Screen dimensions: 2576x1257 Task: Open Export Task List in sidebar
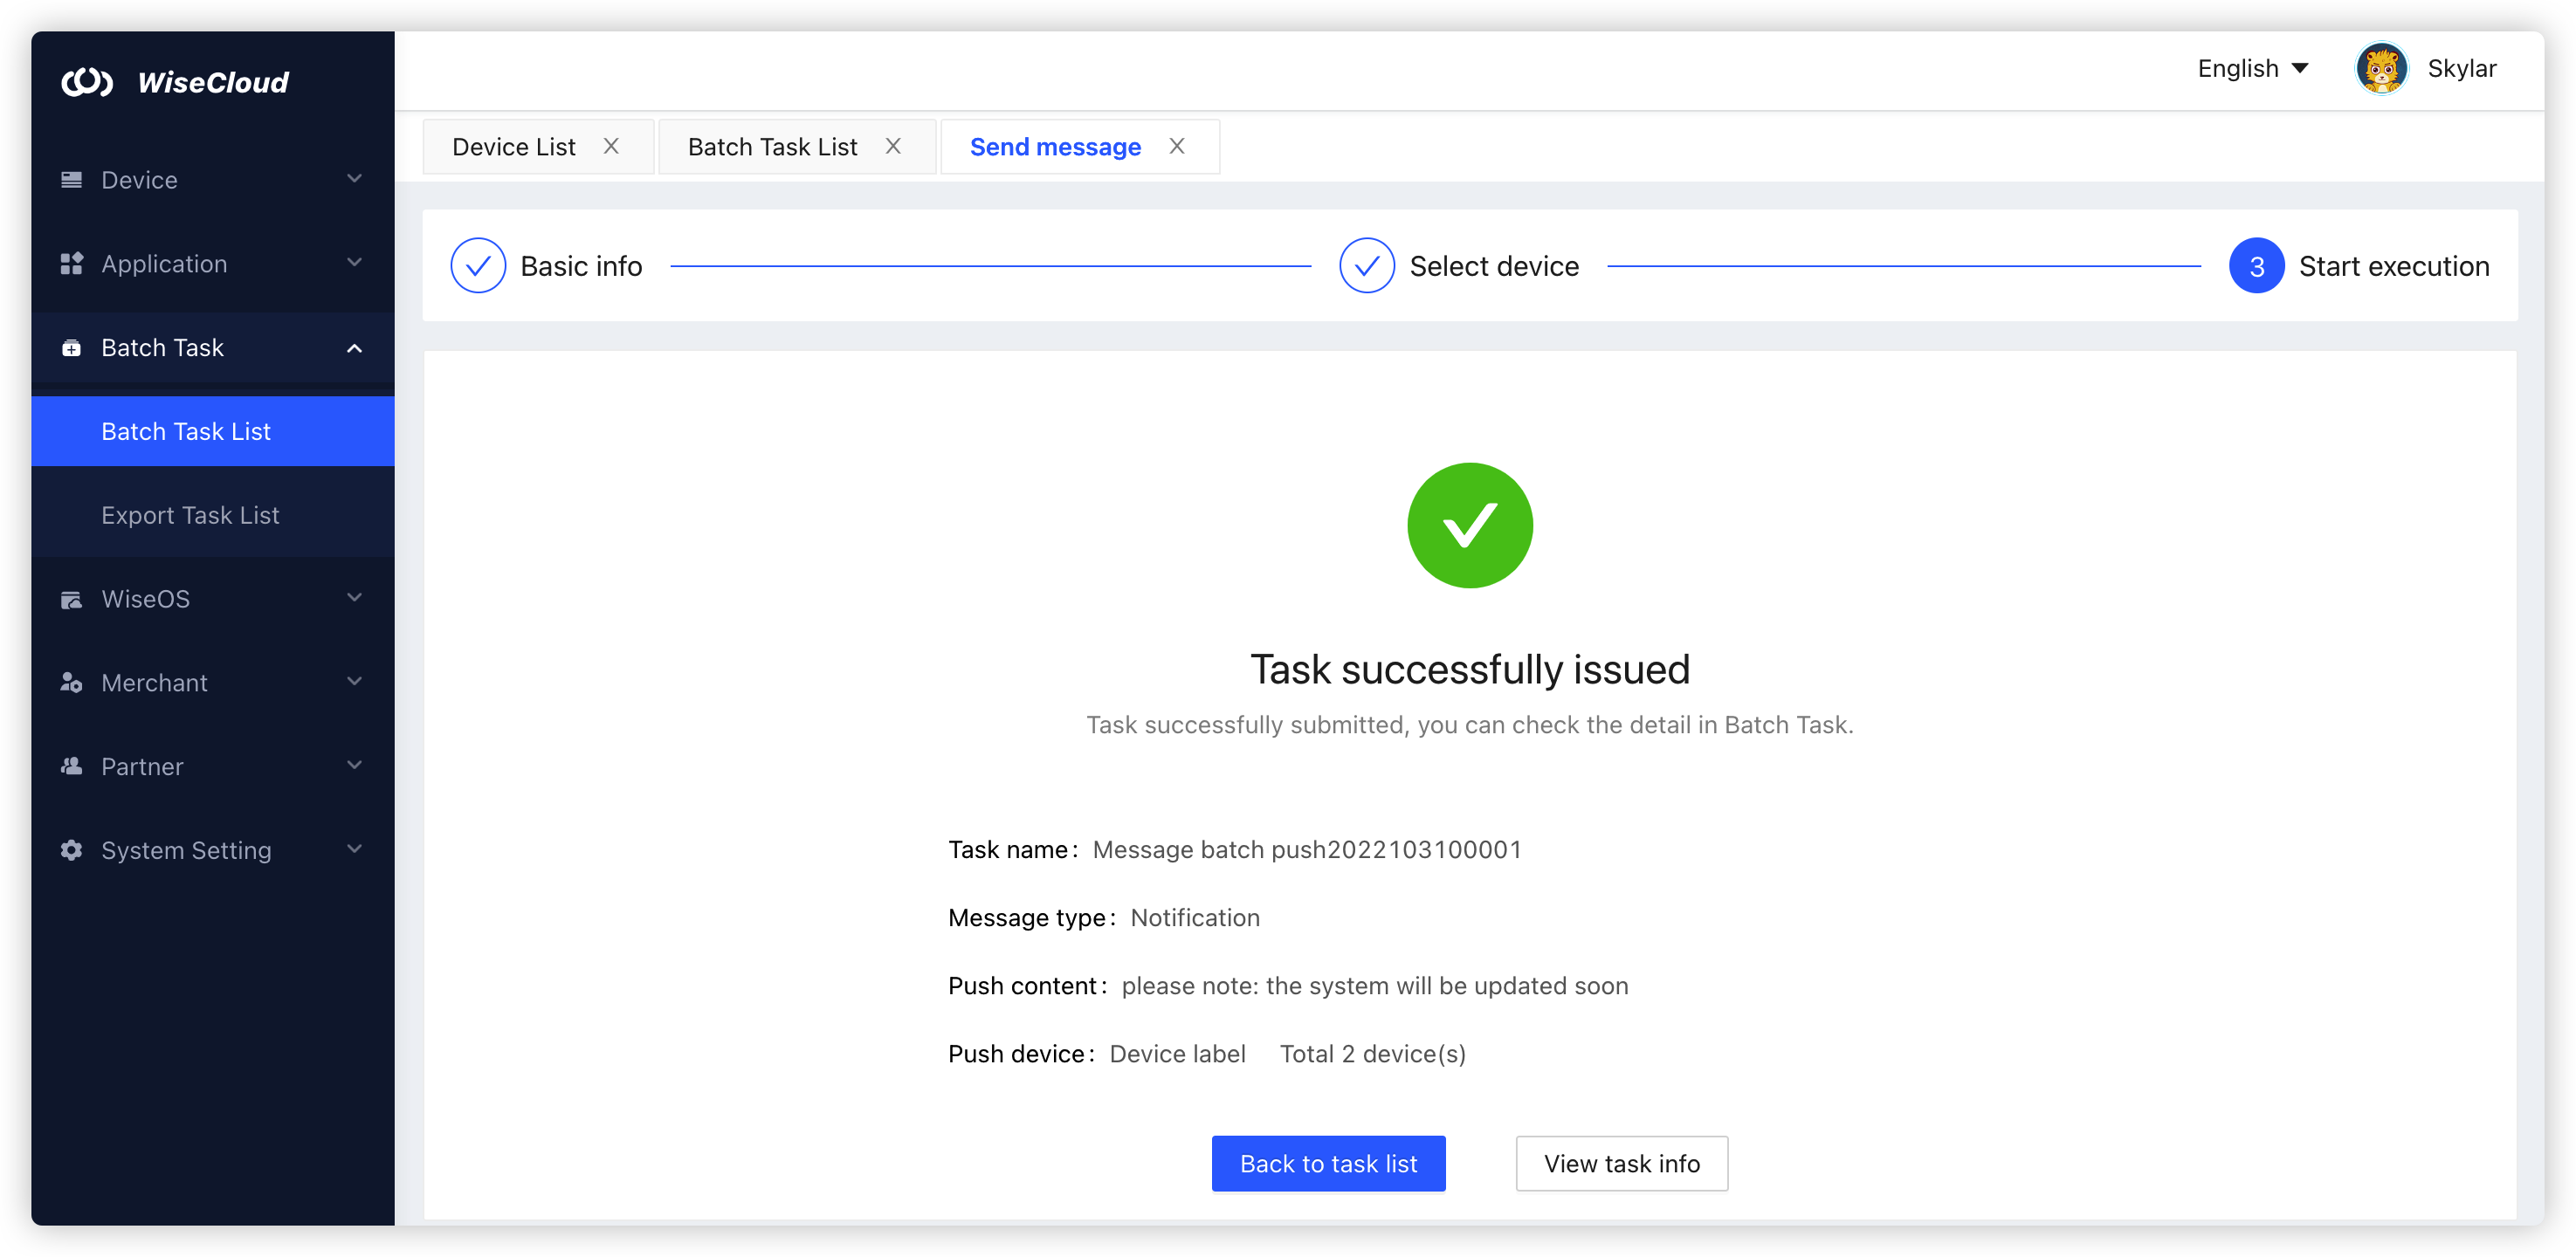[190, 515]
